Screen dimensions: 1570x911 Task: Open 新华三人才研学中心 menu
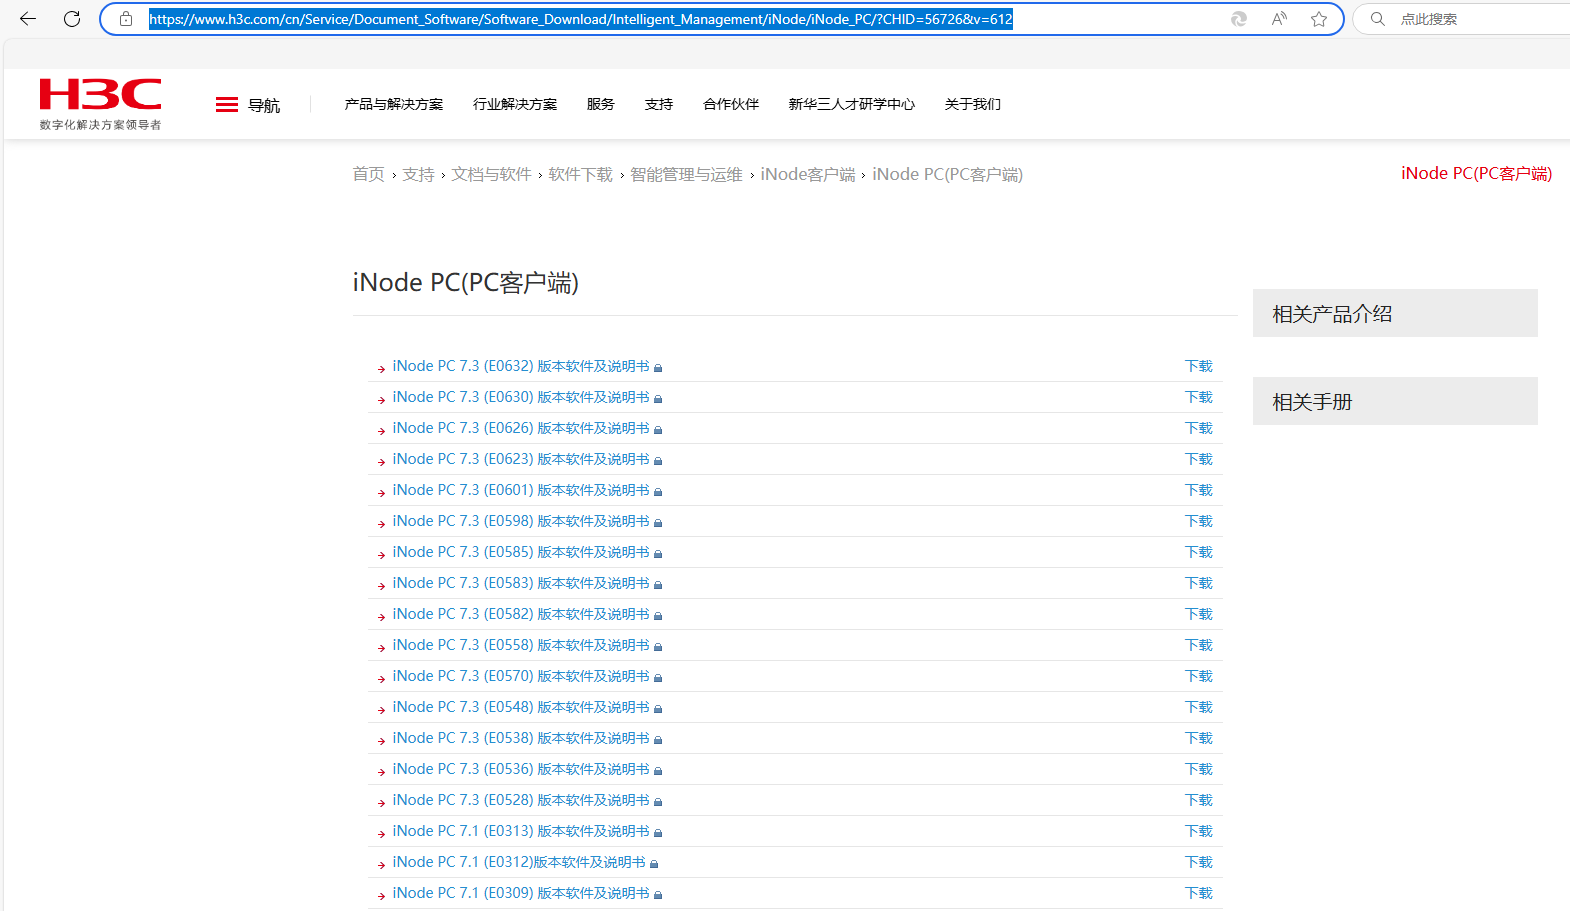[x=852, y=104]
